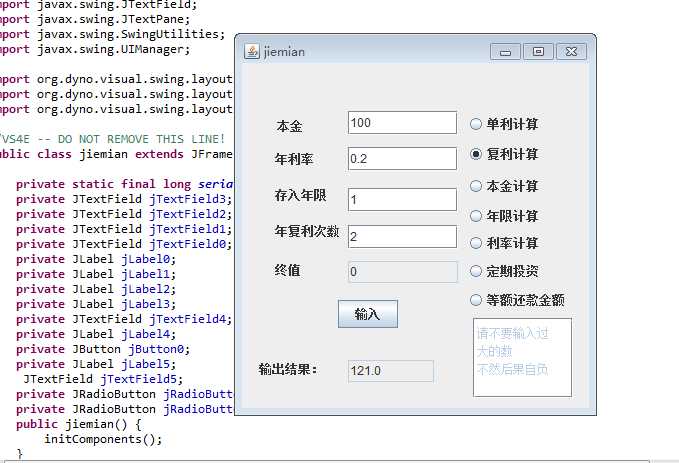Click the 输入 button
679x463 pixels.
[x=368, y=314]
